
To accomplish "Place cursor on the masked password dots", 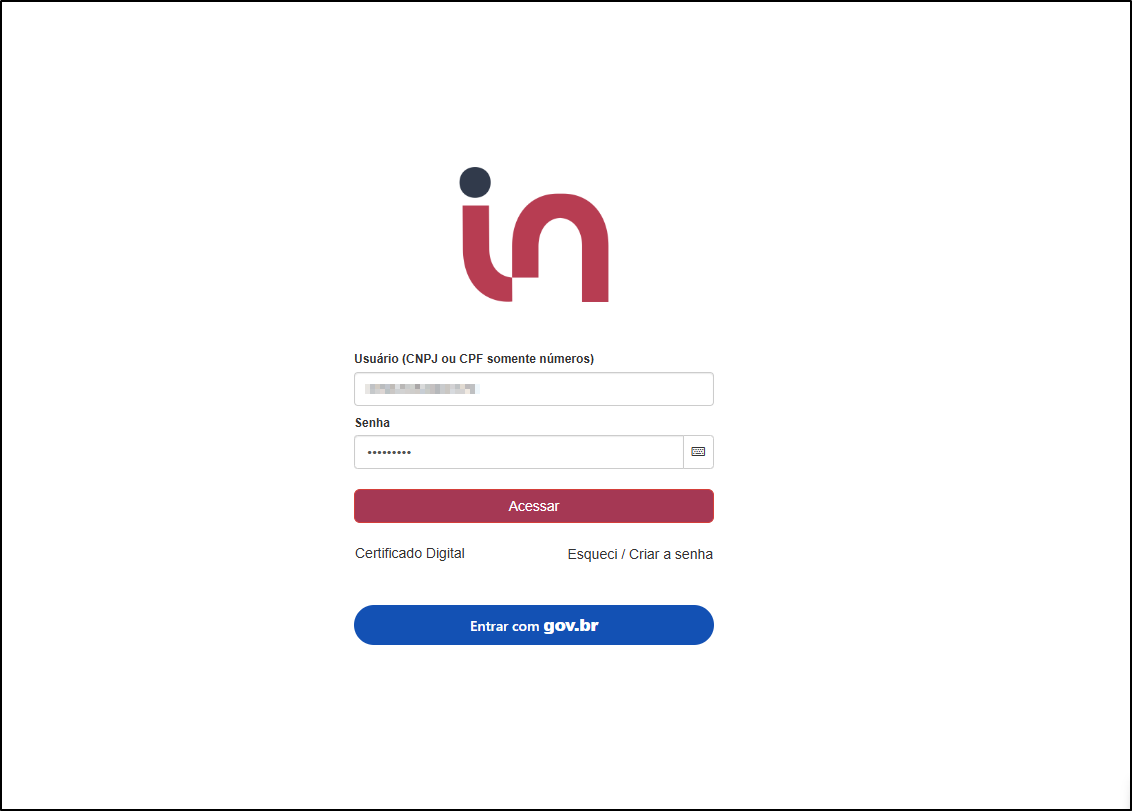I will [x=389, y=453].
